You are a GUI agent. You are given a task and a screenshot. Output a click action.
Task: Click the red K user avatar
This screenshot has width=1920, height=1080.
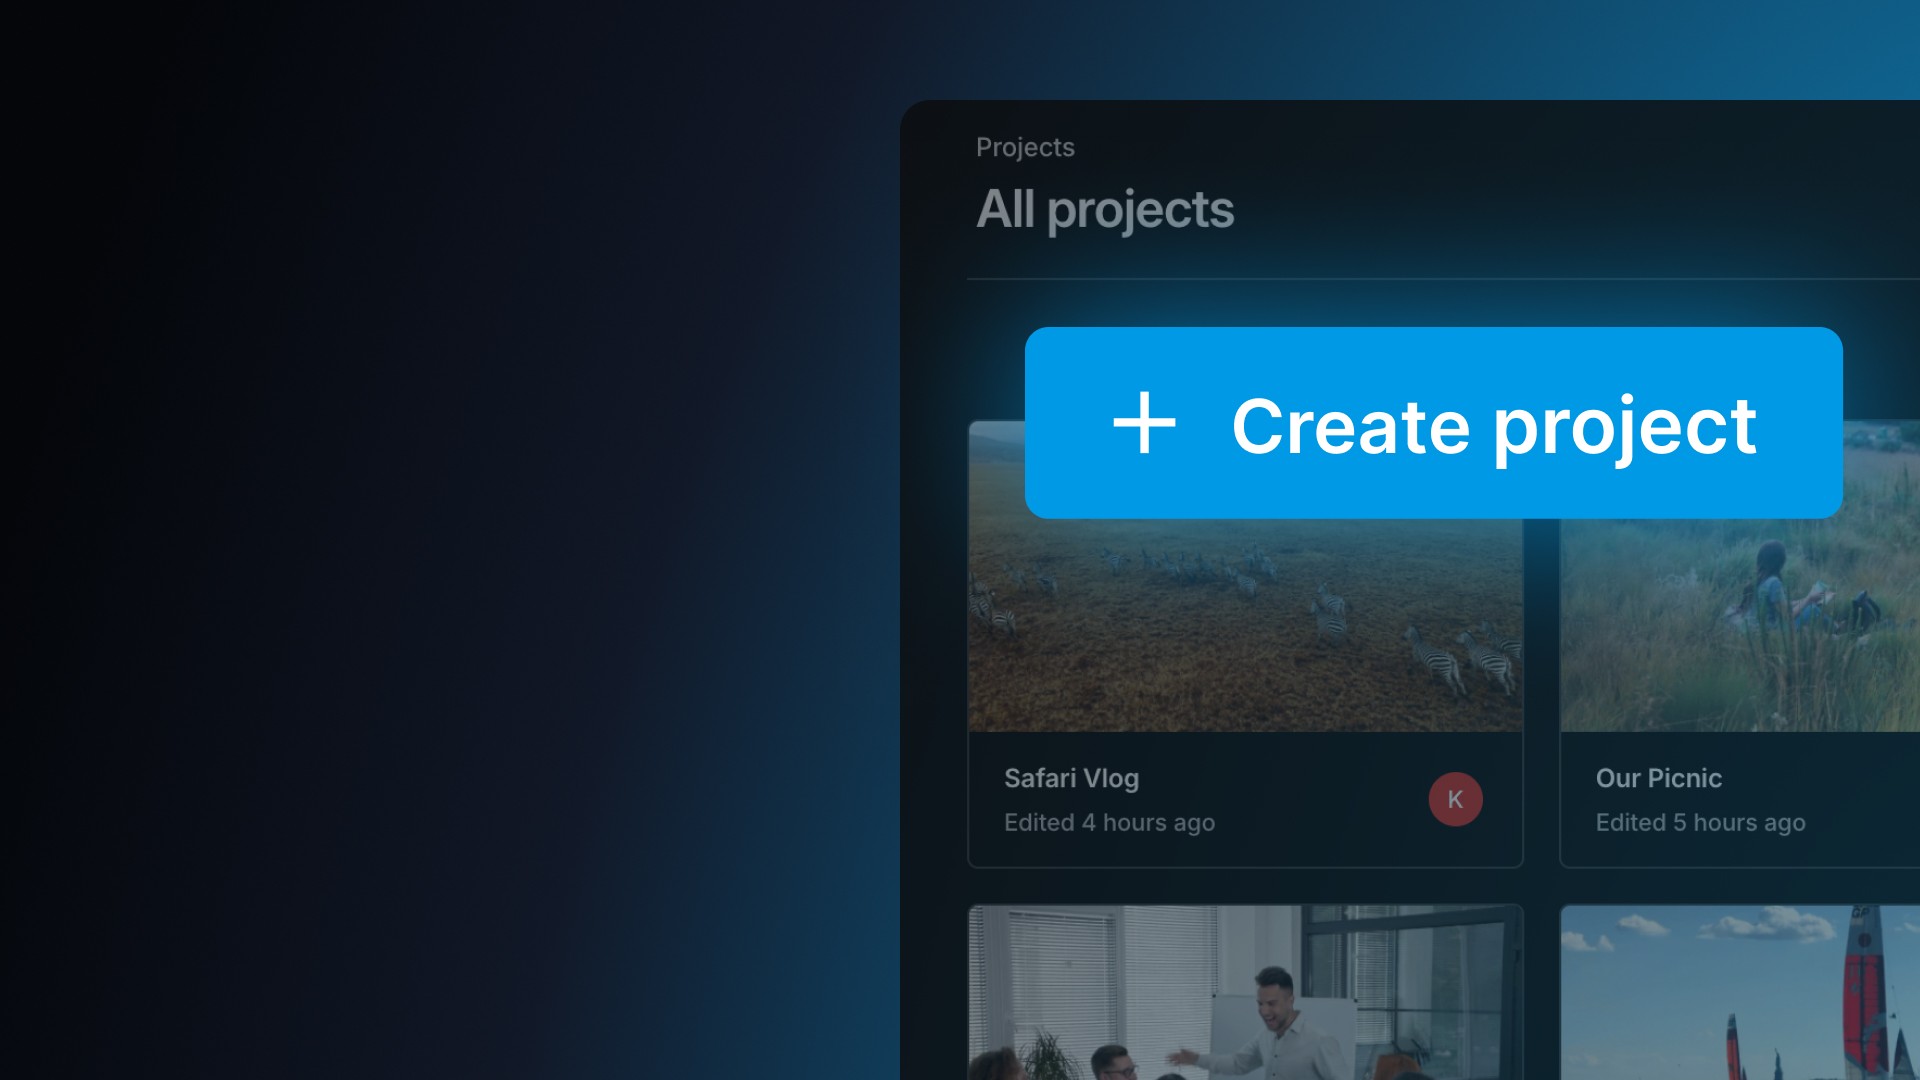[1455, 799]
